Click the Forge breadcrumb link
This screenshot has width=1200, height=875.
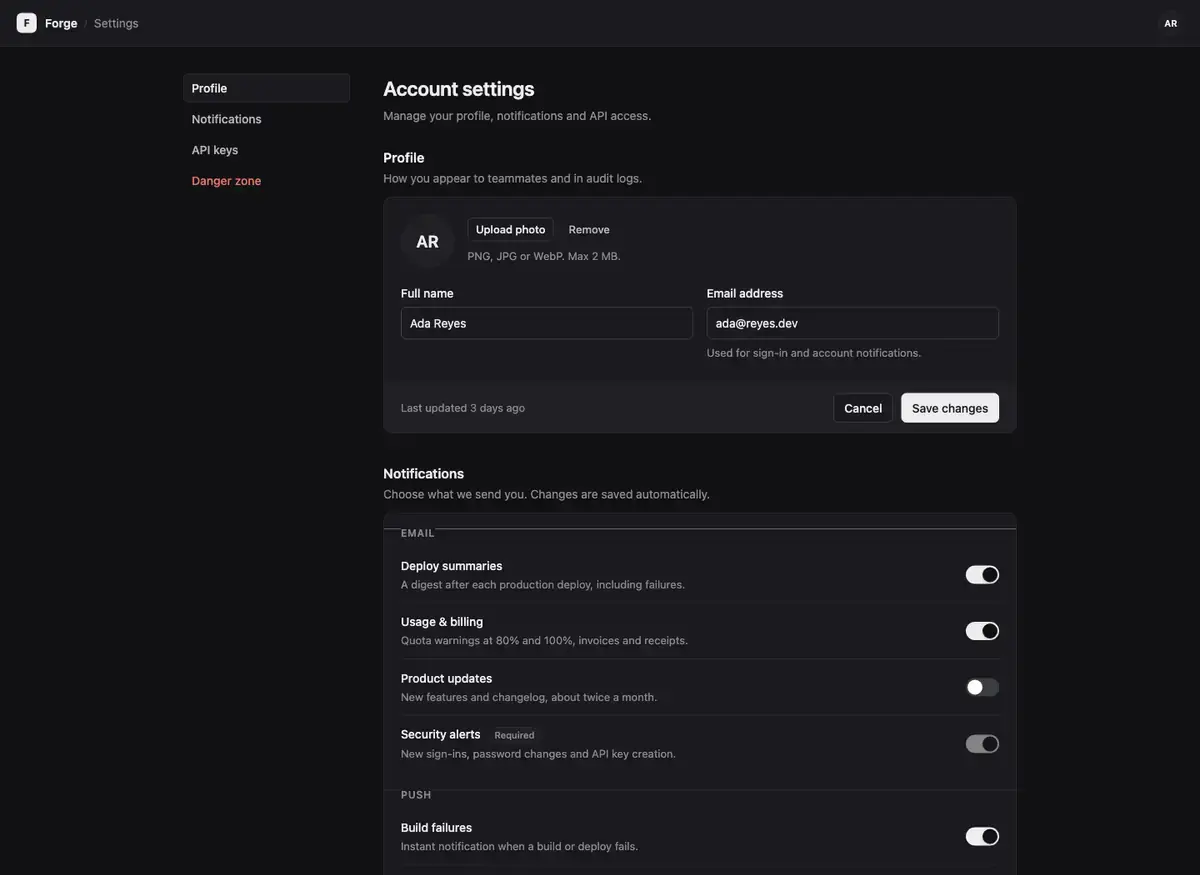61,23
